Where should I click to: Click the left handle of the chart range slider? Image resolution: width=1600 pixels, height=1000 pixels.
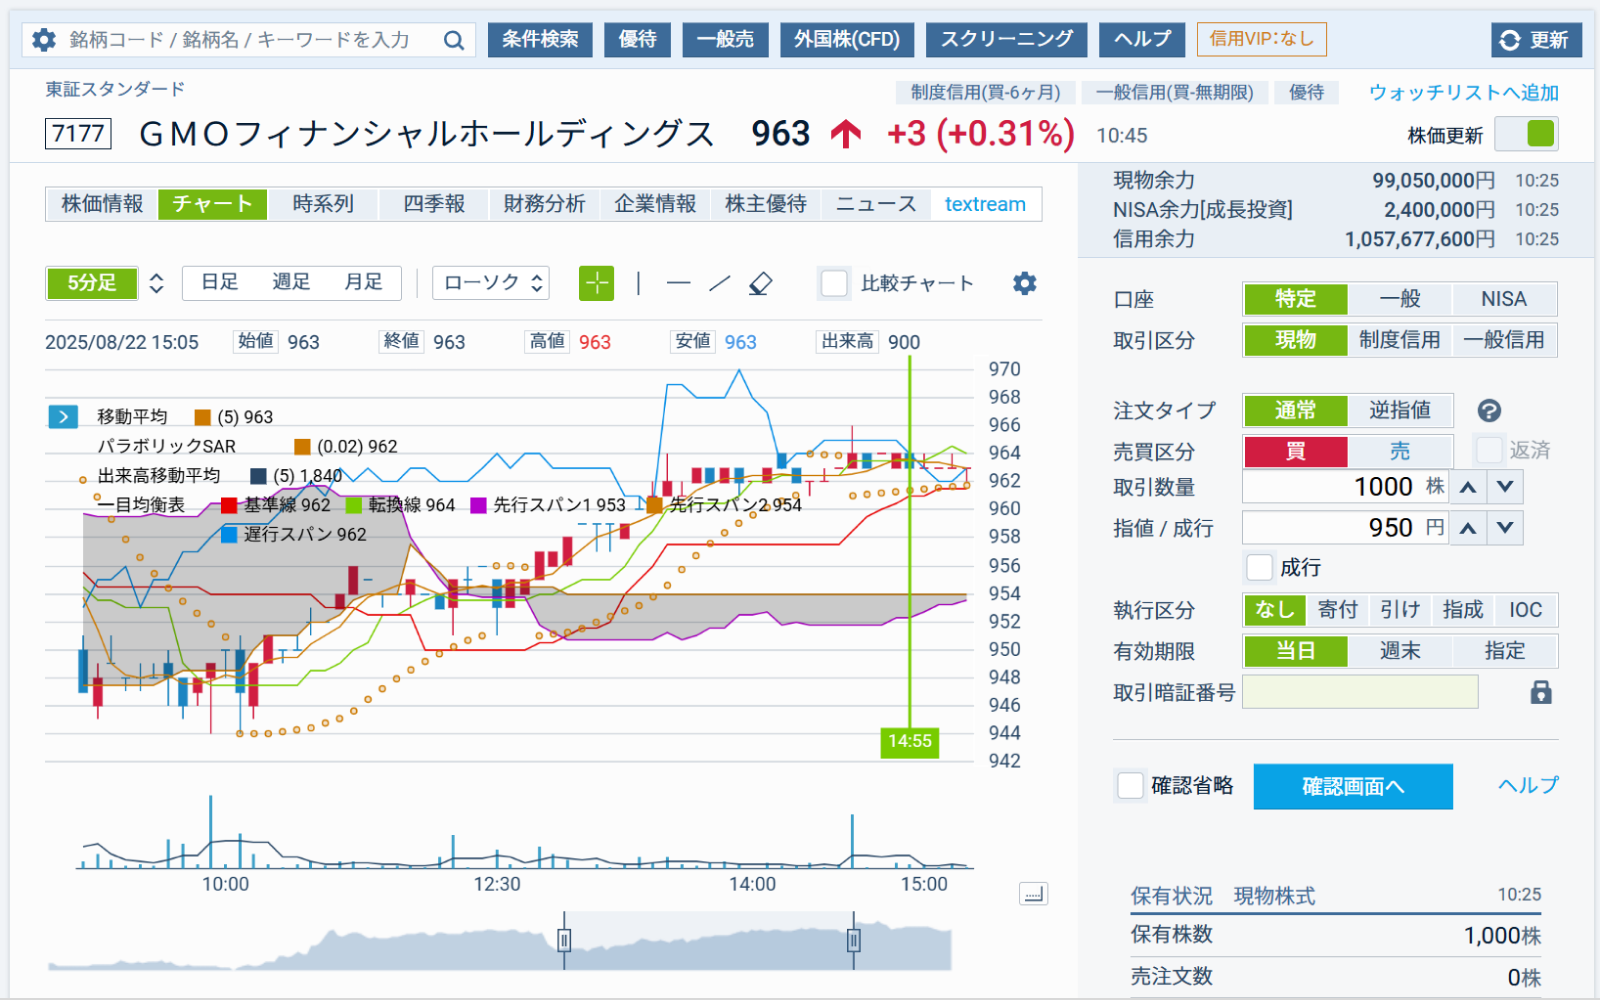click(x=563, y=940)
